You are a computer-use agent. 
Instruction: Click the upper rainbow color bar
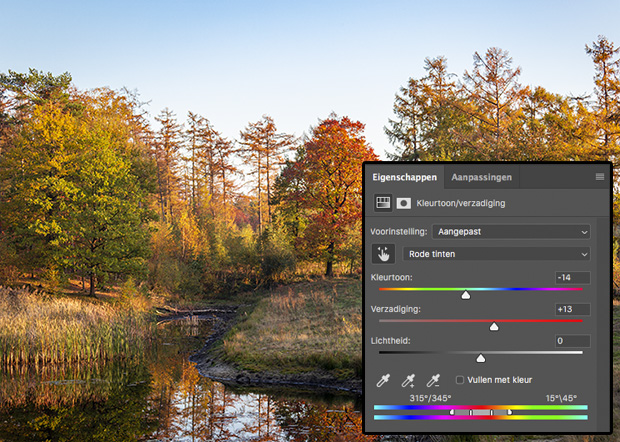[480, 407]
